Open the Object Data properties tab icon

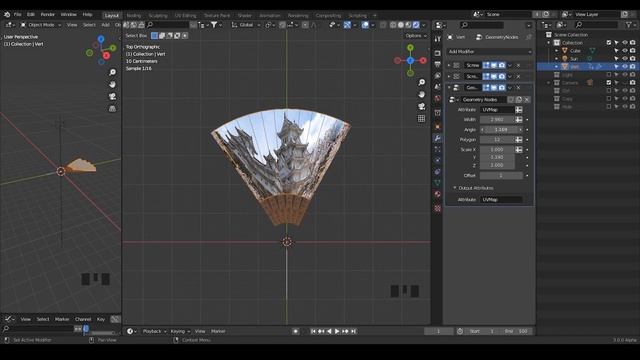(438, 182)
